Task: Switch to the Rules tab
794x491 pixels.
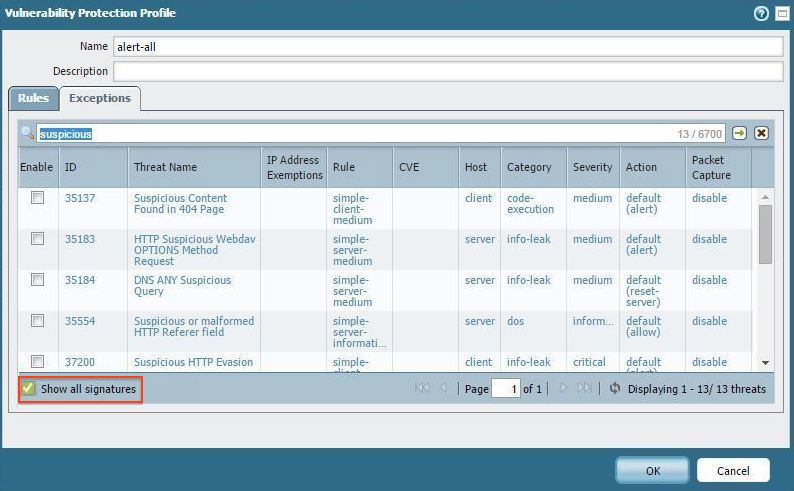Action: [x=33, y=98]
